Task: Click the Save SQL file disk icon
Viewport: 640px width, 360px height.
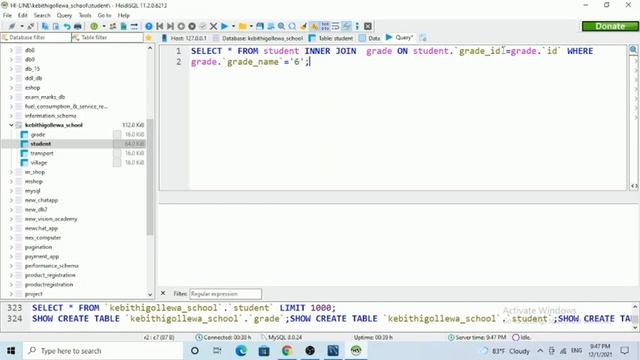Action: (260, 26)
